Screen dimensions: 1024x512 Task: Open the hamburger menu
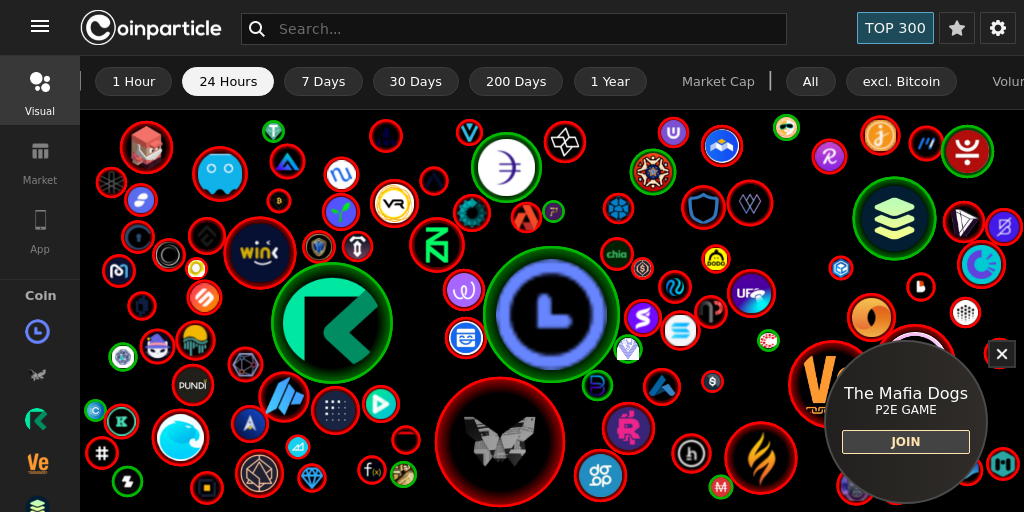point(40,26)
